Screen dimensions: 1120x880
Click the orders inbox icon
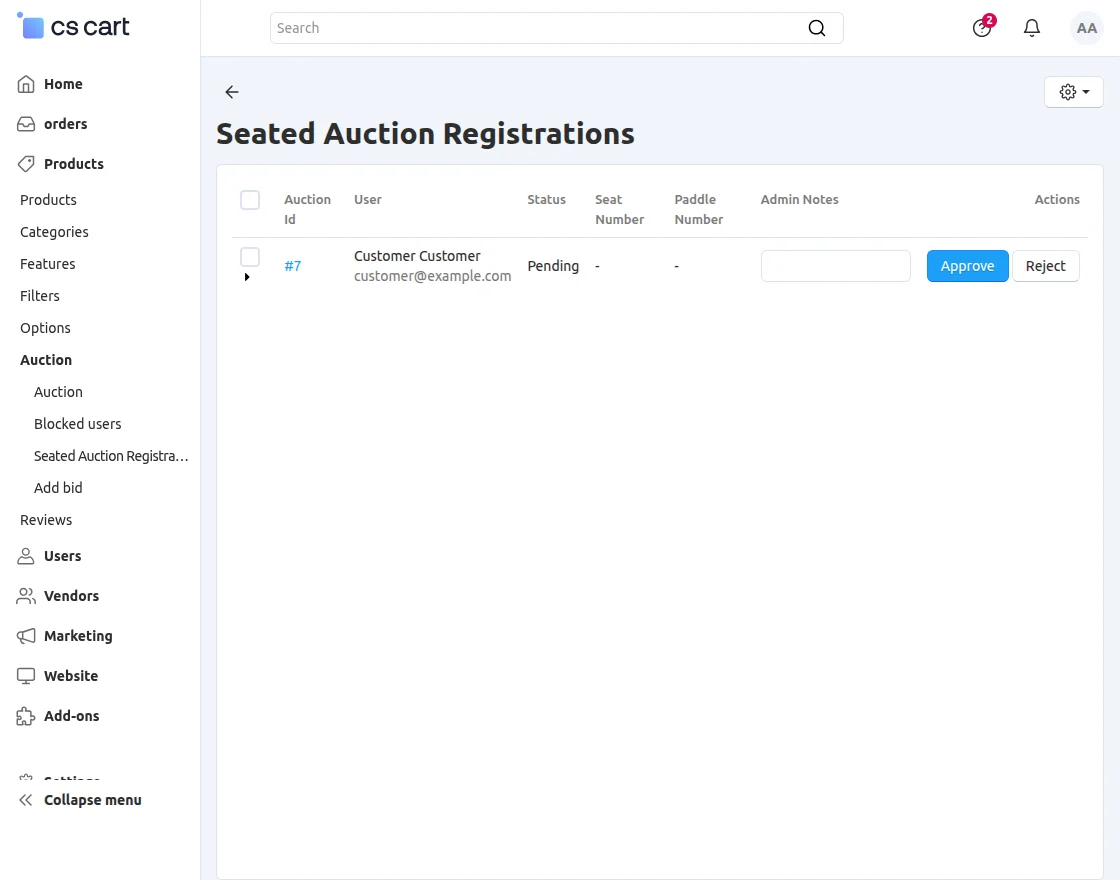pyautogui.click(x=26, y=124)
